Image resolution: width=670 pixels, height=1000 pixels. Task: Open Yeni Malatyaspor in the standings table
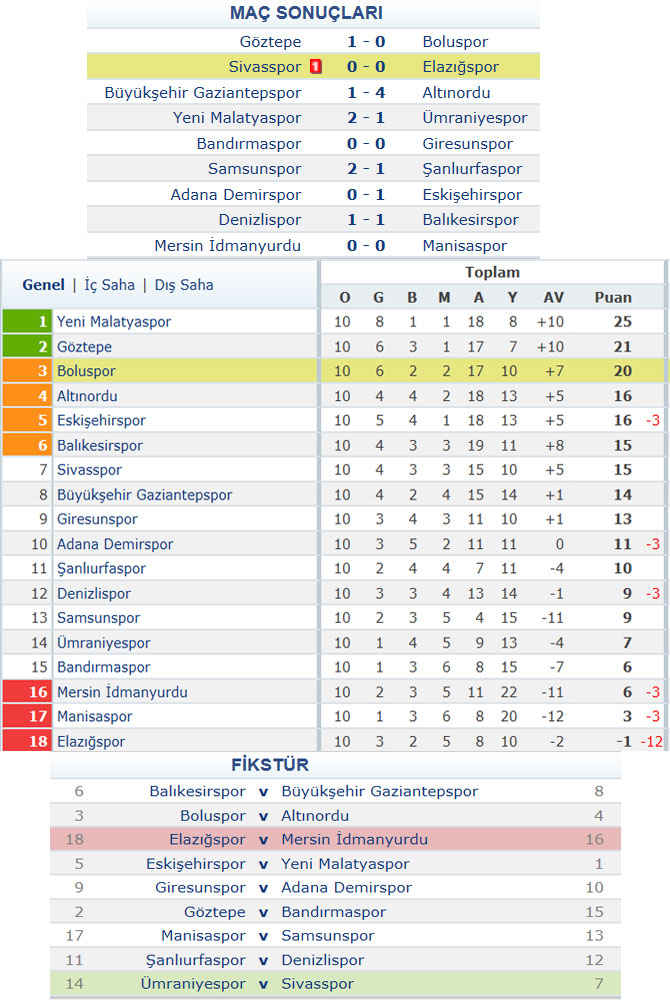pos(113,321)
